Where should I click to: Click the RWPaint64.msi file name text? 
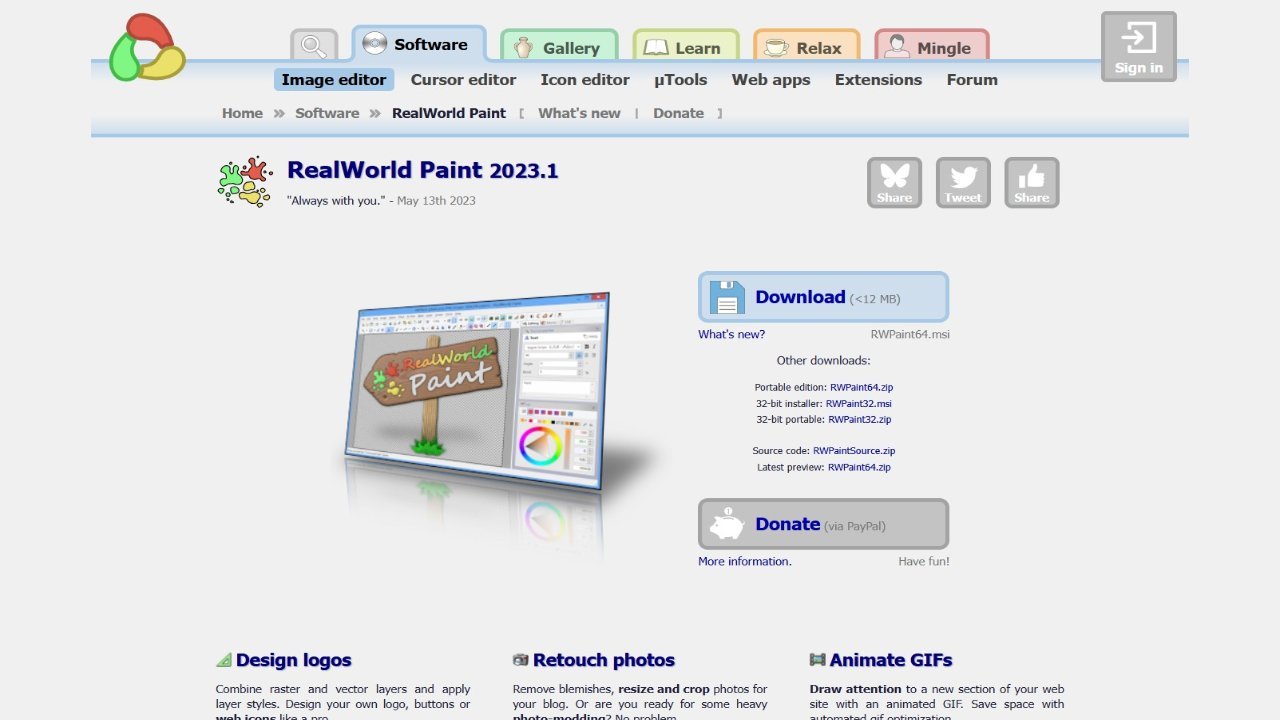(910, 334)
